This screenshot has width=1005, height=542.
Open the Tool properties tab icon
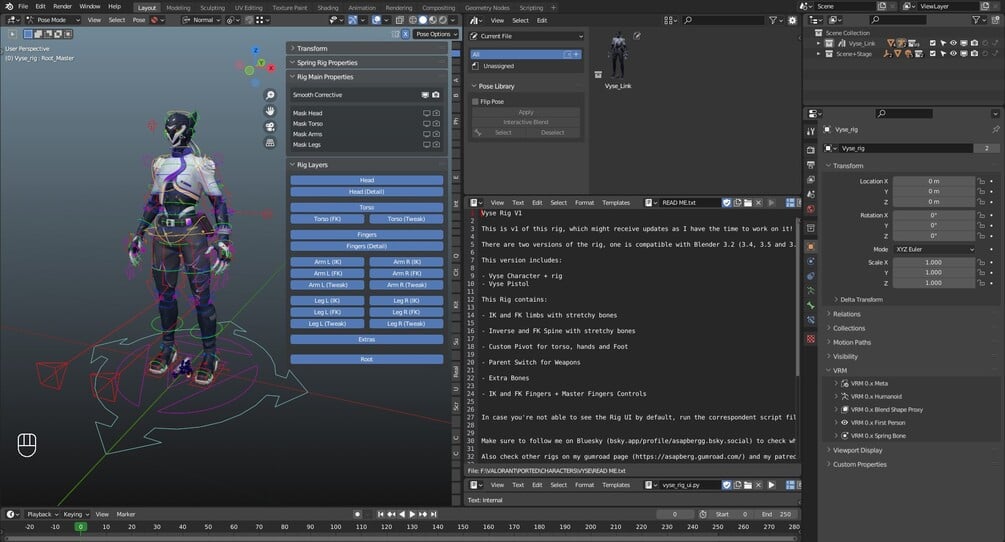click(x=811, y=131)
